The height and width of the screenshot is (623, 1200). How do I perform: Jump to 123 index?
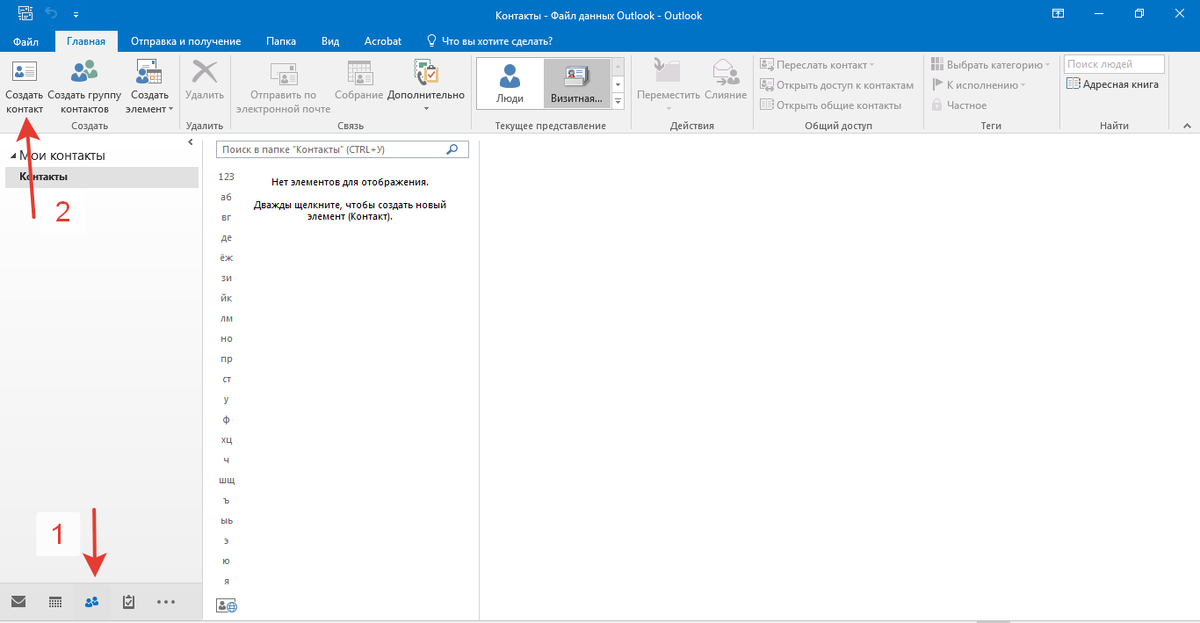click(226, 177)
